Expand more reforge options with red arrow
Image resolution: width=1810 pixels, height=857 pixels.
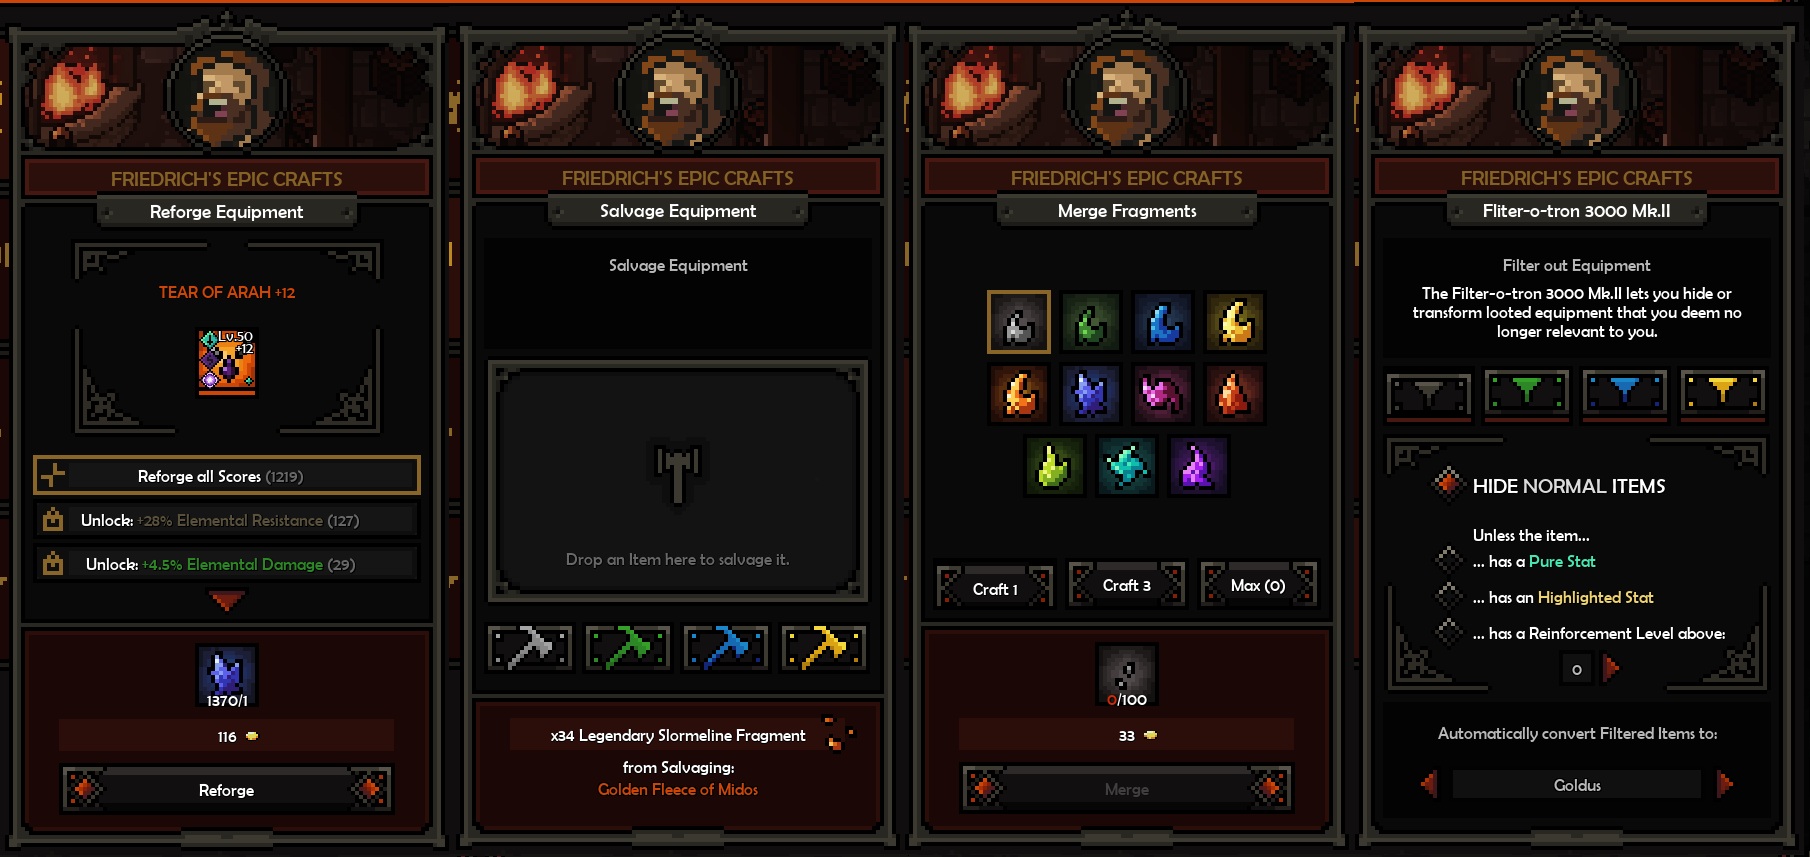click(227, 600)
